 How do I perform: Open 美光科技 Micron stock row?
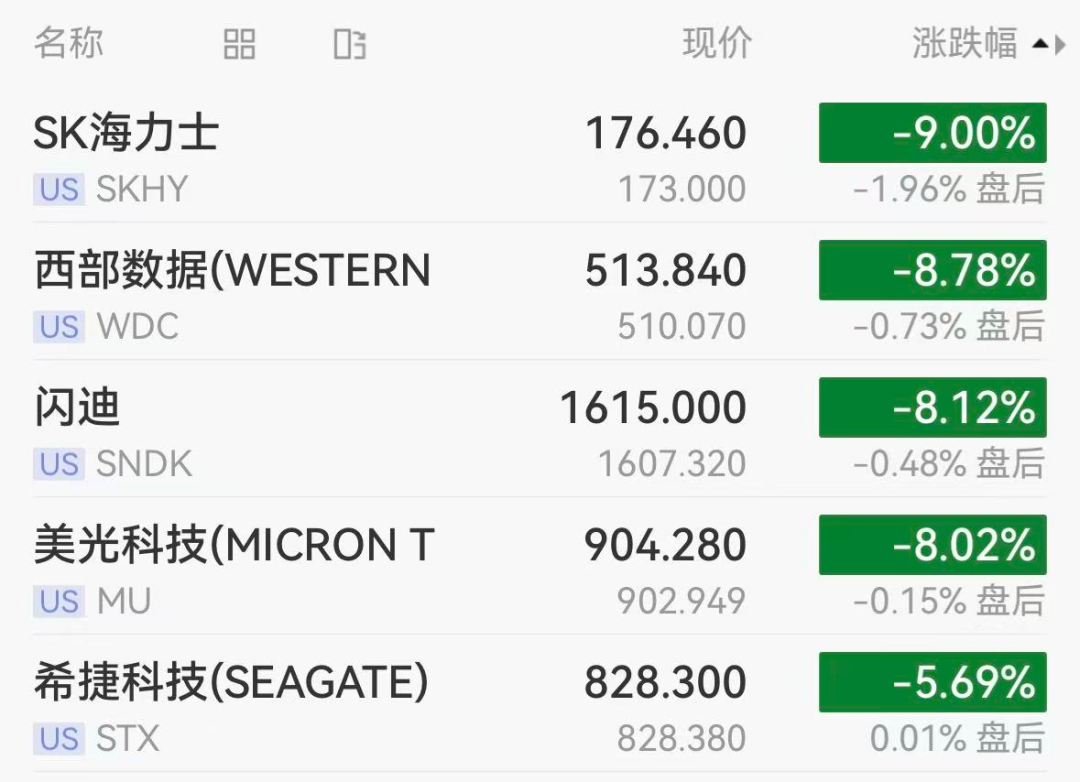(539, 566)
